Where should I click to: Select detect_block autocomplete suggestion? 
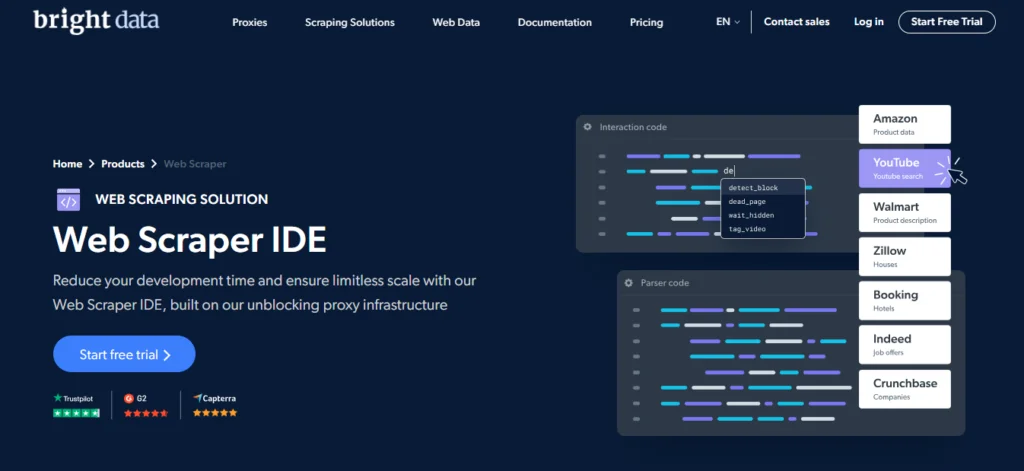click(763, 187)
